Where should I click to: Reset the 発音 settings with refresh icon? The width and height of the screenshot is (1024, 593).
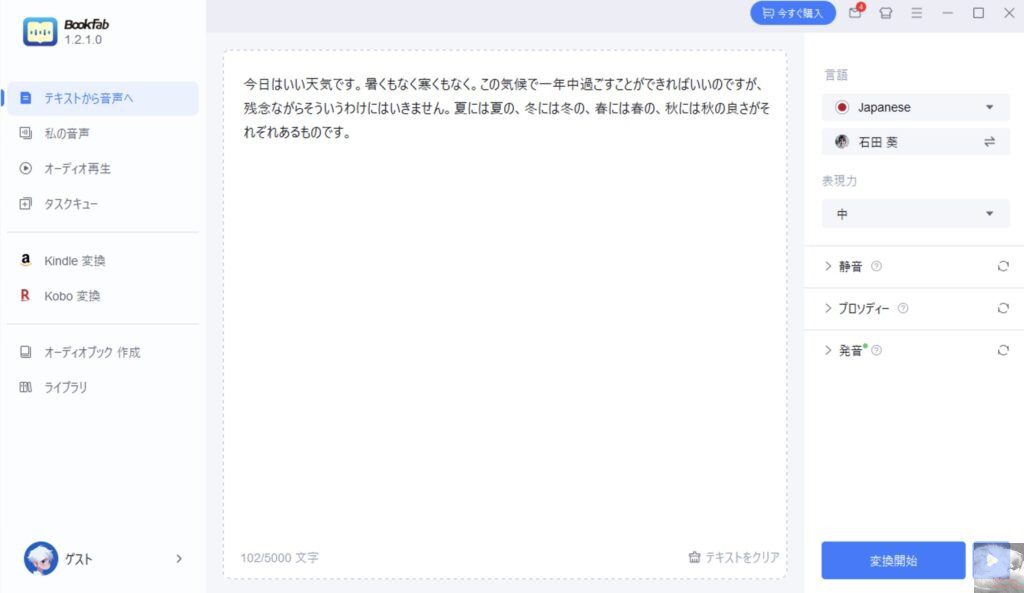pyautogui.click(x=1002, y=350)
